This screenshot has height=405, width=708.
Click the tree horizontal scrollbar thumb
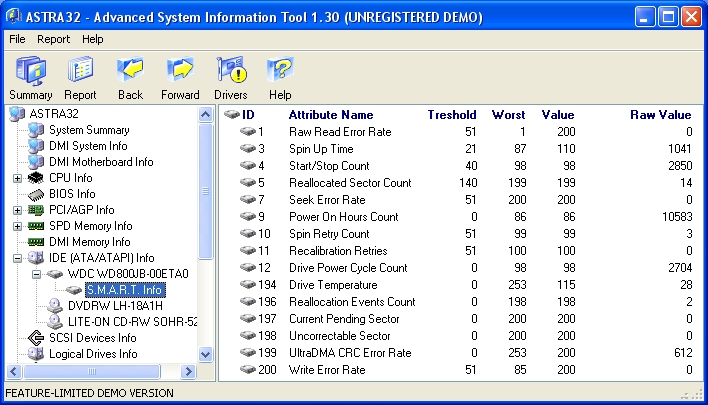click(x=92, y=371)
